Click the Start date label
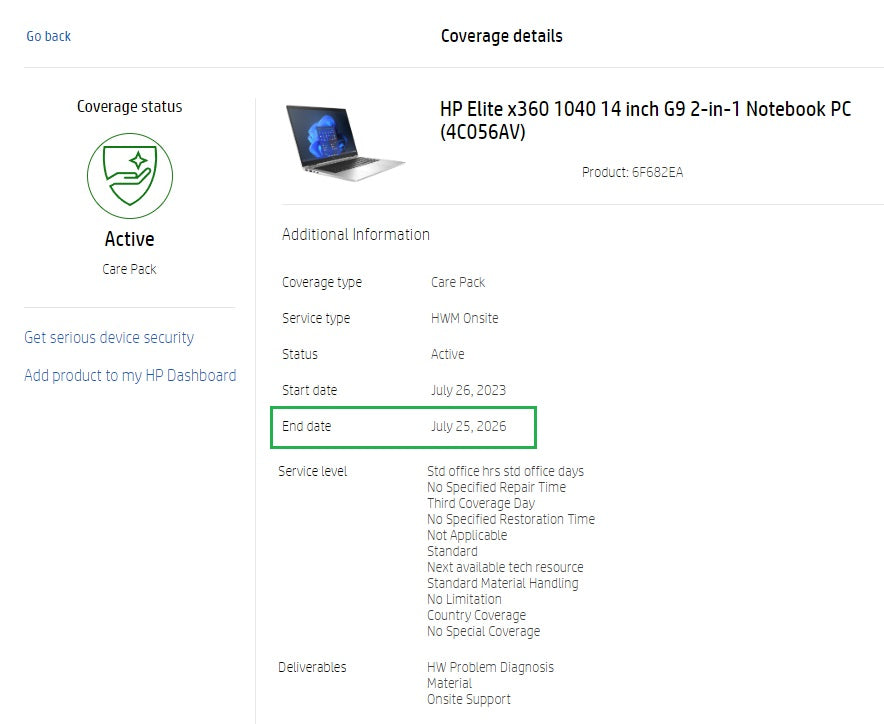This screenshot has height=724, width=884. (x=310, y=390)
